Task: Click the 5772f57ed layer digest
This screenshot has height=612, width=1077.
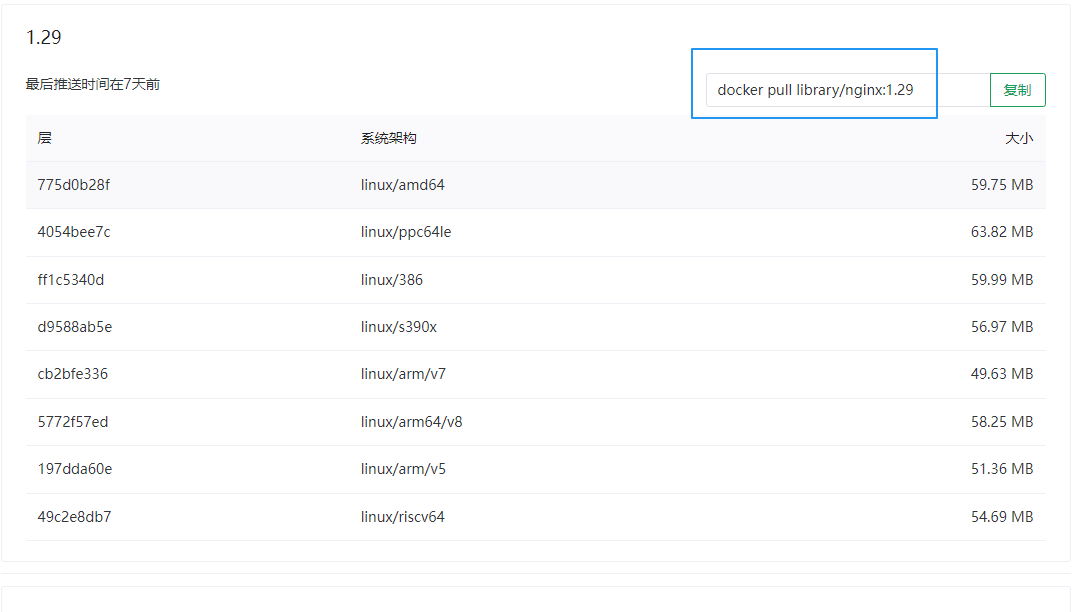Action: pos(73,422)
